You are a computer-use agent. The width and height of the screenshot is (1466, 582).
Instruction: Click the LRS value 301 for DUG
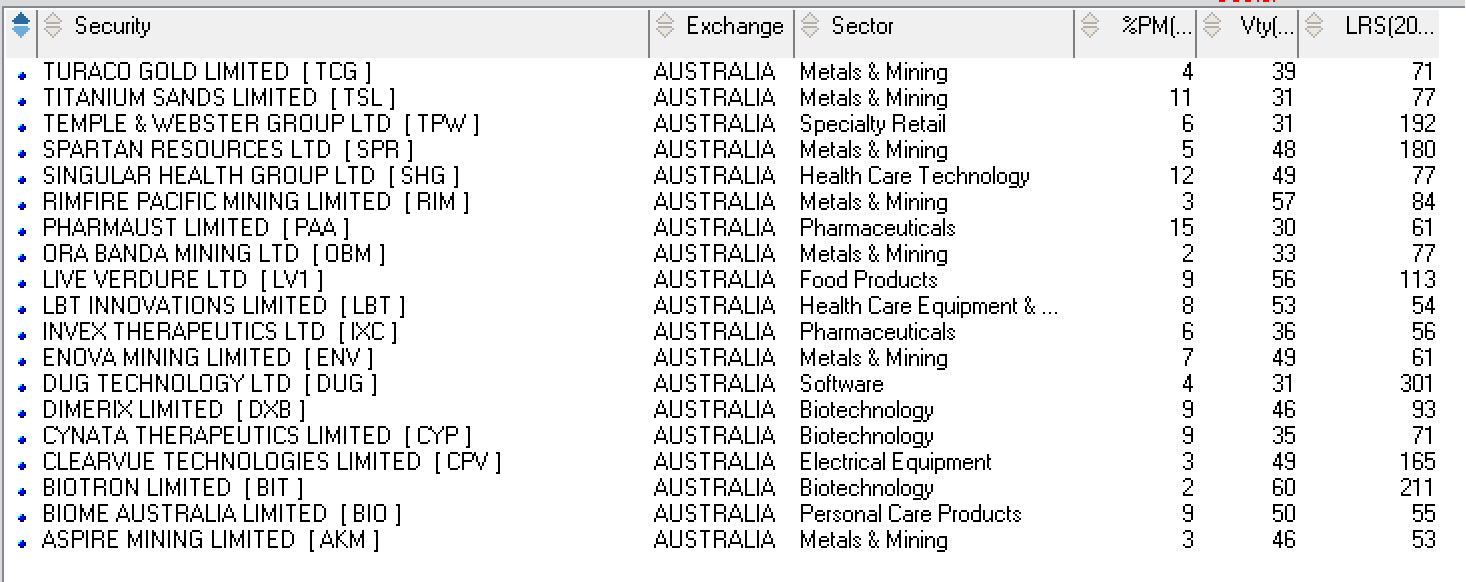point(1417,384)
